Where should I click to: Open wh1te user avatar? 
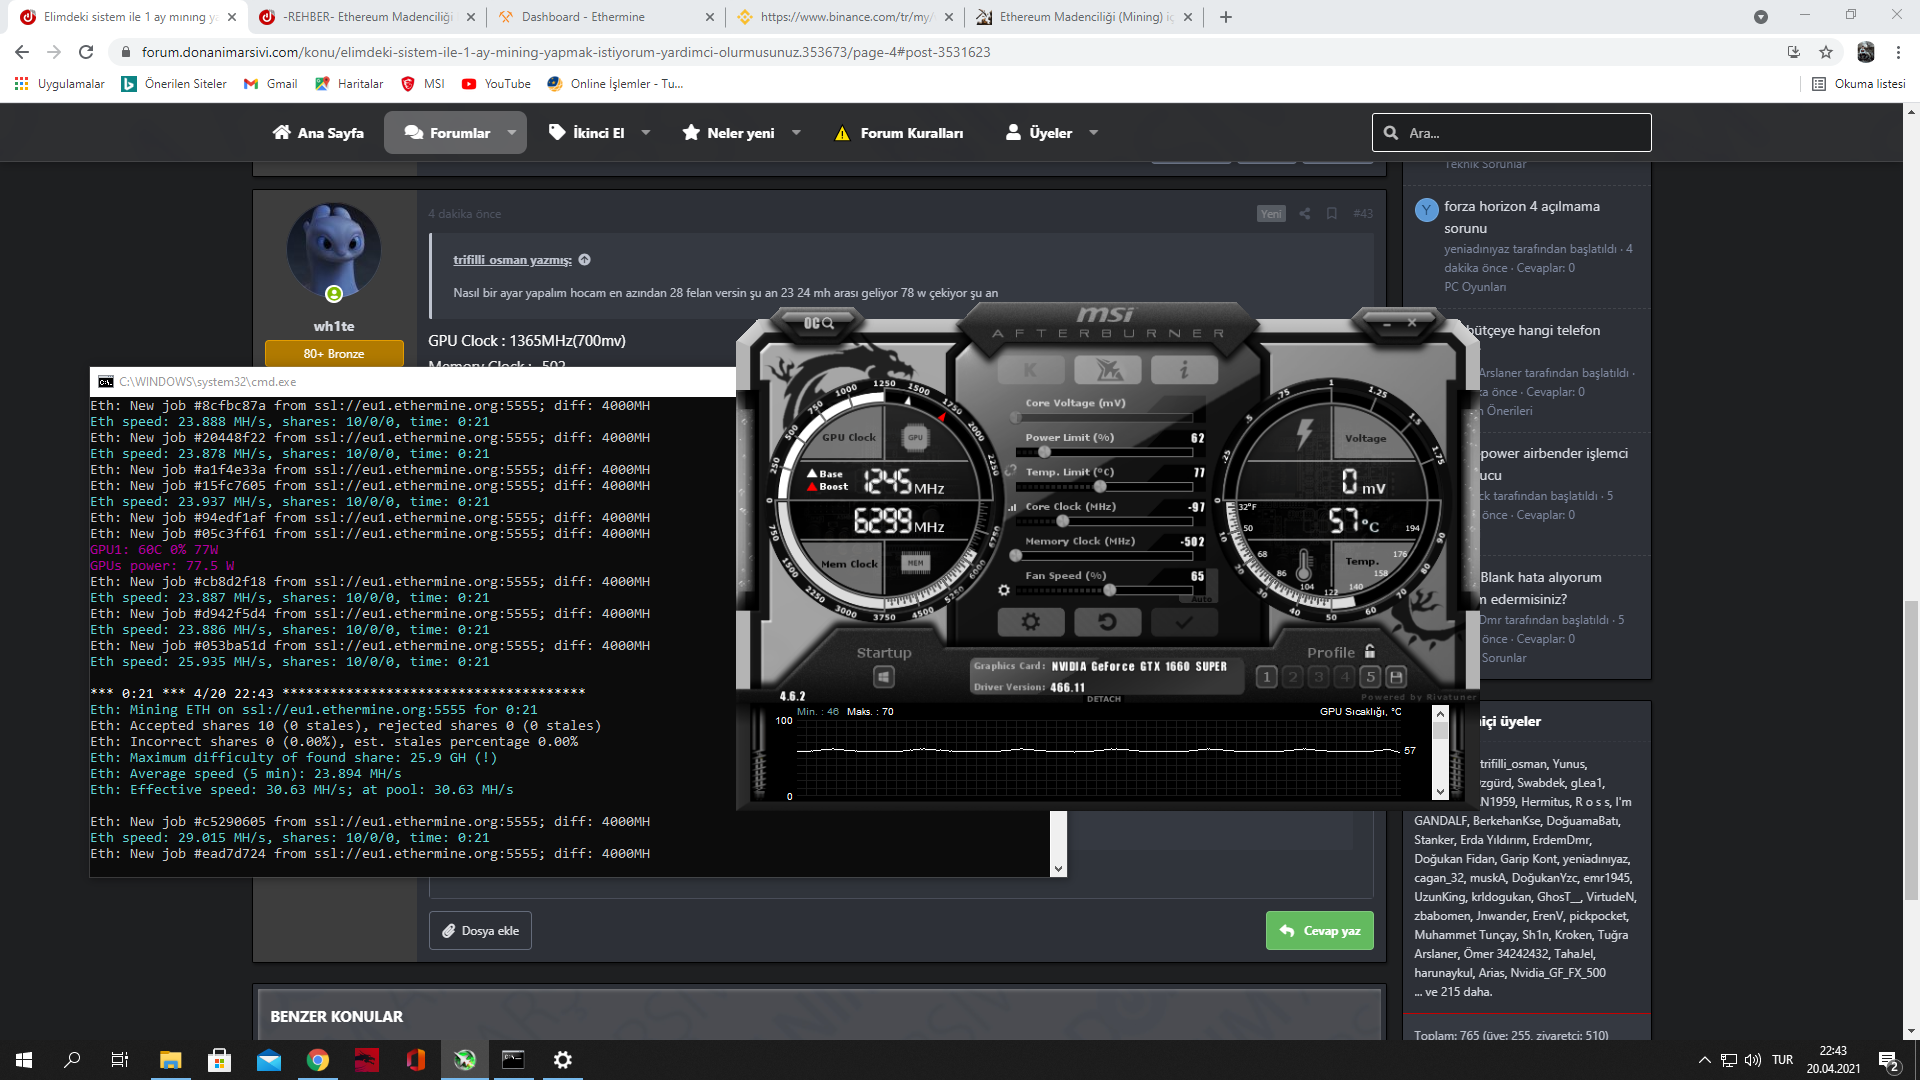tap(334, 251)
